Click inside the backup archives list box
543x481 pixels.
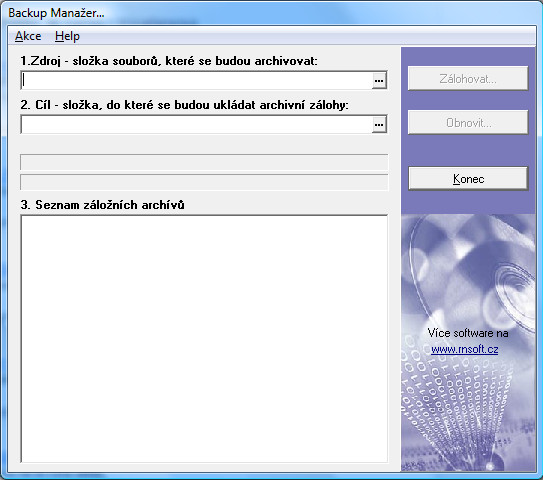tap(204, 339)
